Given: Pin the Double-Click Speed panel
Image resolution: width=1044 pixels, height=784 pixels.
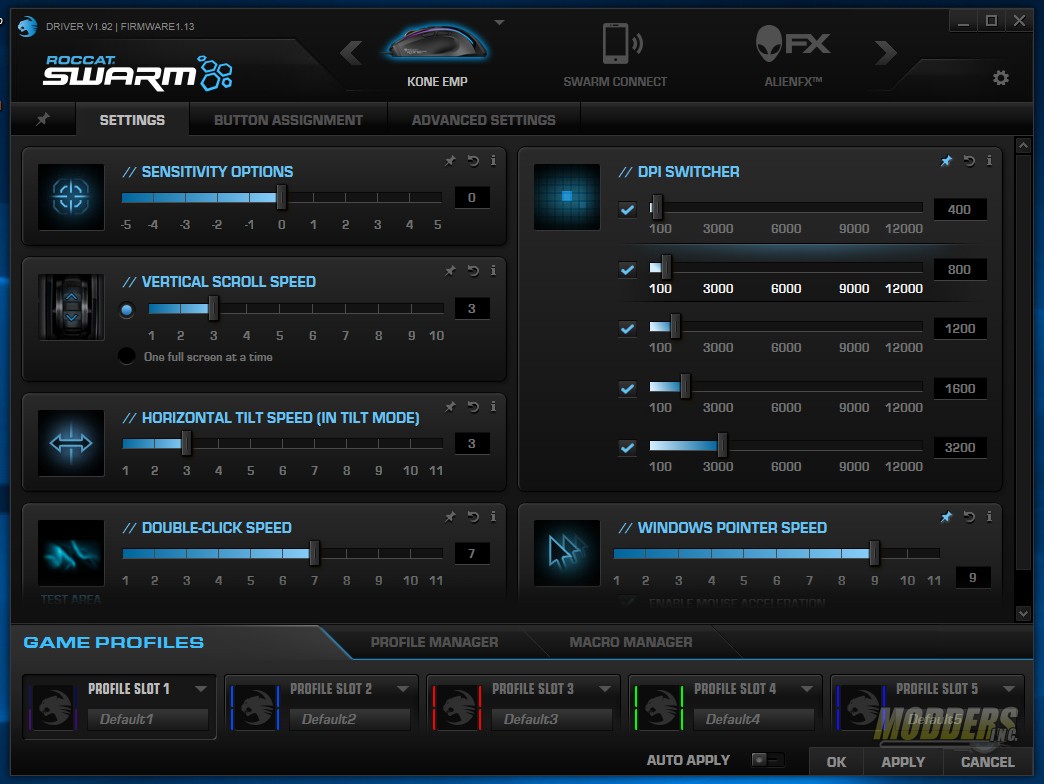Looking at the screenshot, I should 451,516.
